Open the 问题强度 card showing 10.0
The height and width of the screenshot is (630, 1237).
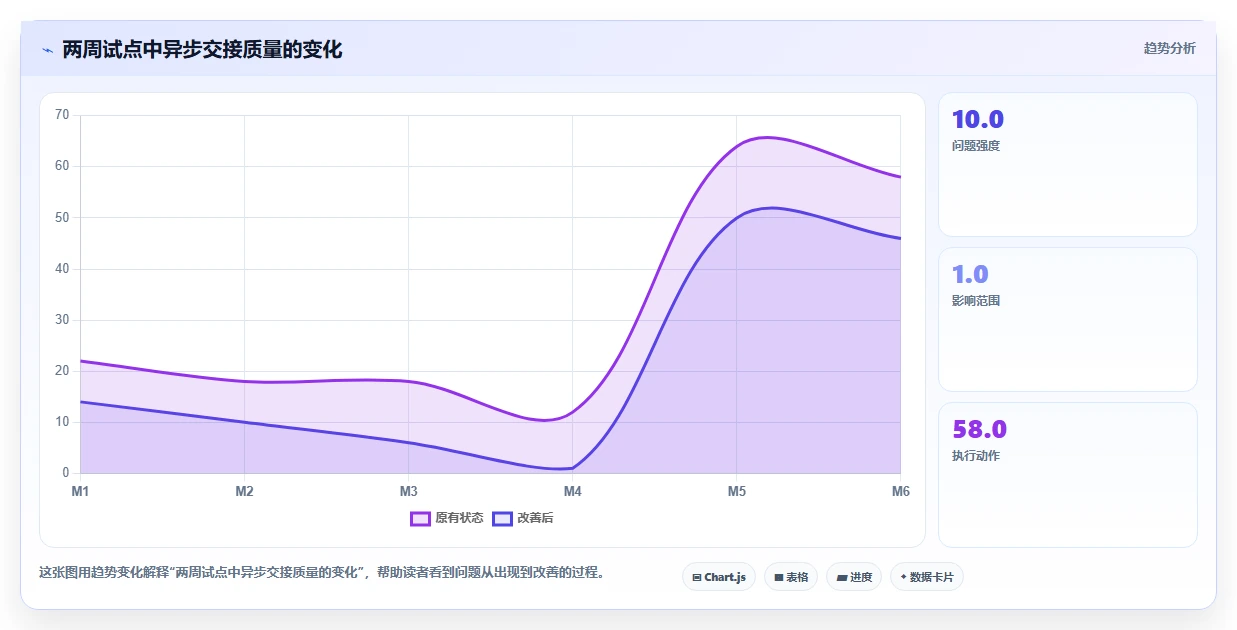point(1067,165)
